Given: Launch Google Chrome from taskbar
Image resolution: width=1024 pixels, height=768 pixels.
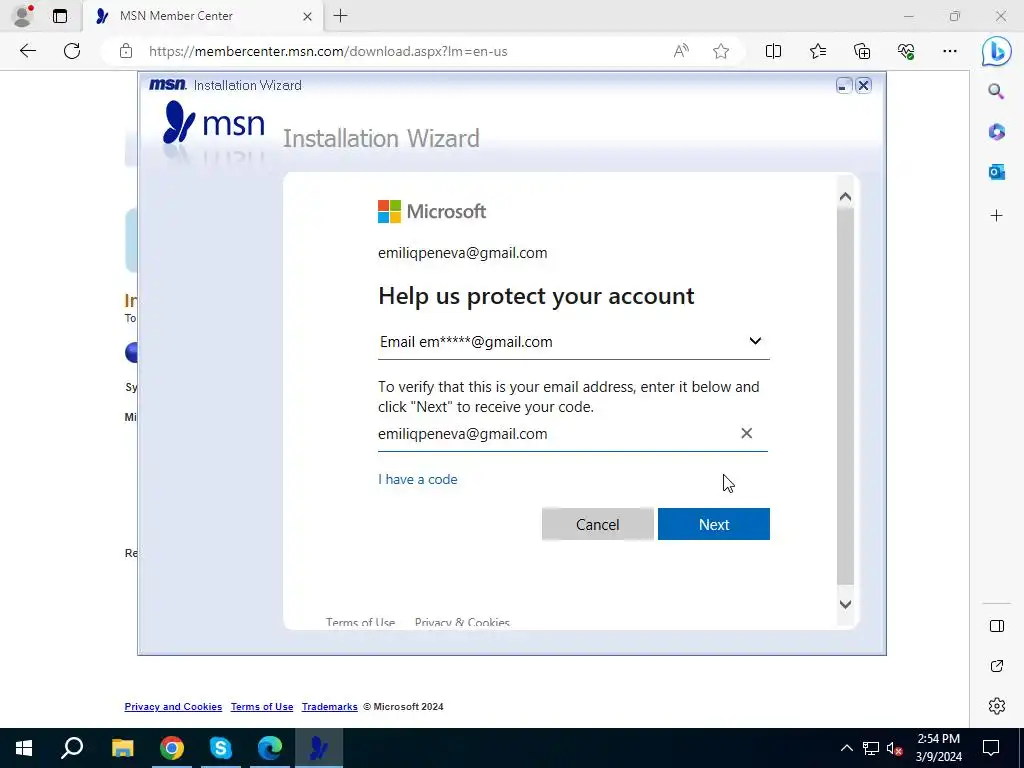Looking at the screenshot, I should point(172,748).
